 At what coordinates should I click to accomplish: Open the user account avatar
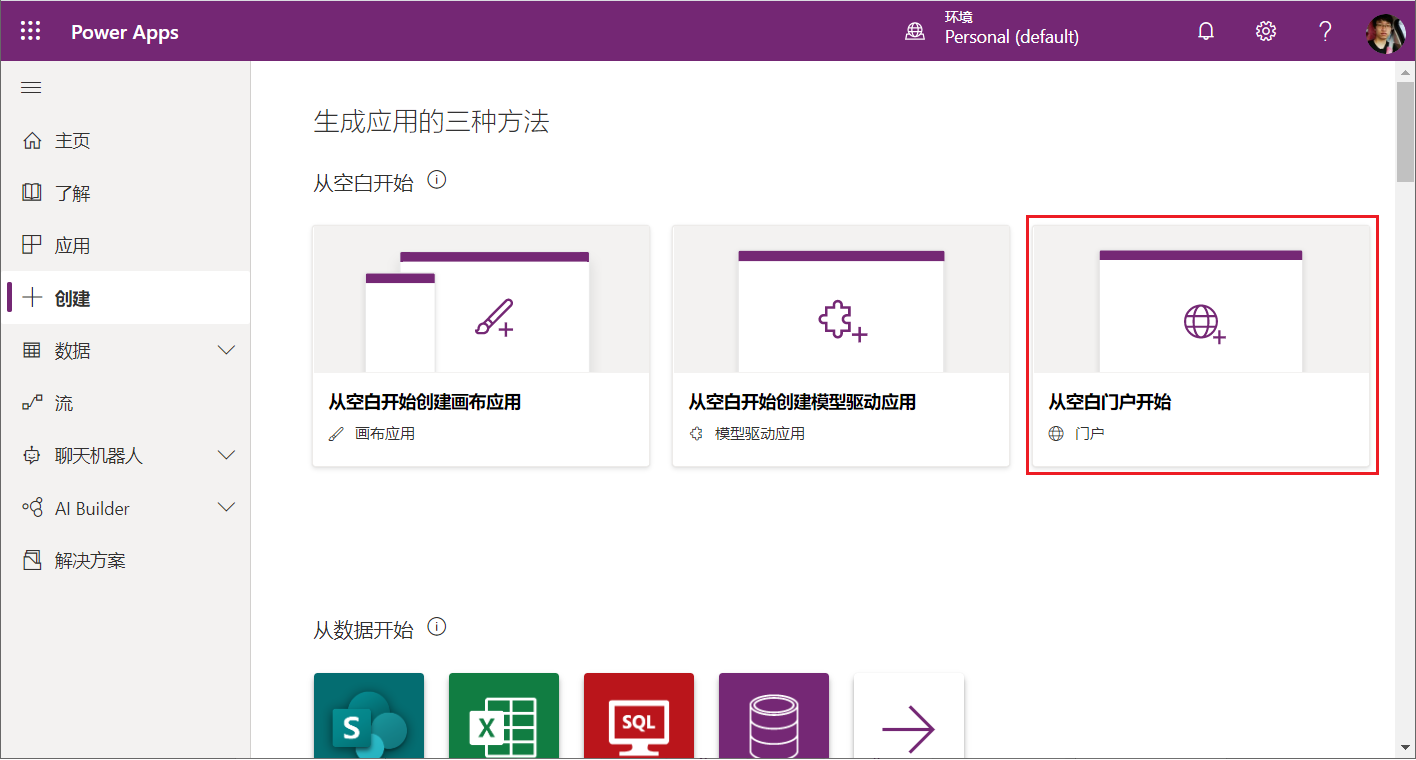pos(1385,33)
